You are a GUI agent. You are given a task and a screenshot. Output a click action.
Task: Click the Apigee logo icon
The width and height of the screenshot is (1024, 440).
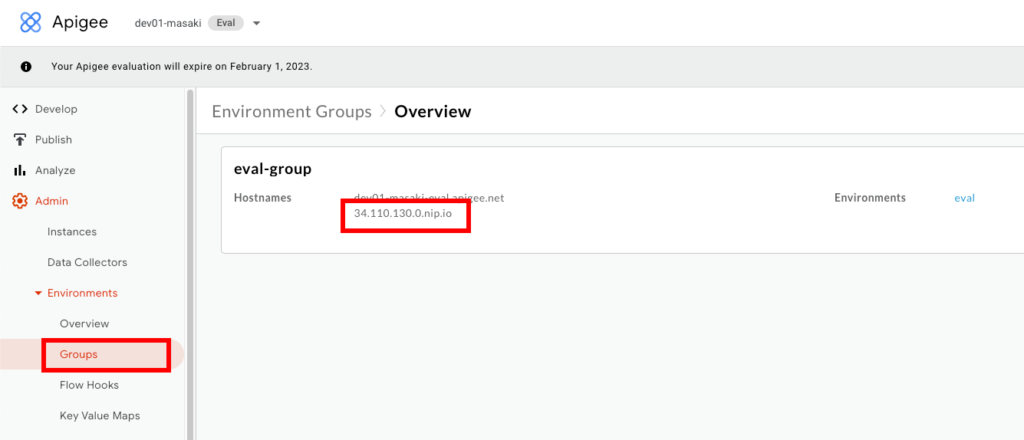click(31, 22)
